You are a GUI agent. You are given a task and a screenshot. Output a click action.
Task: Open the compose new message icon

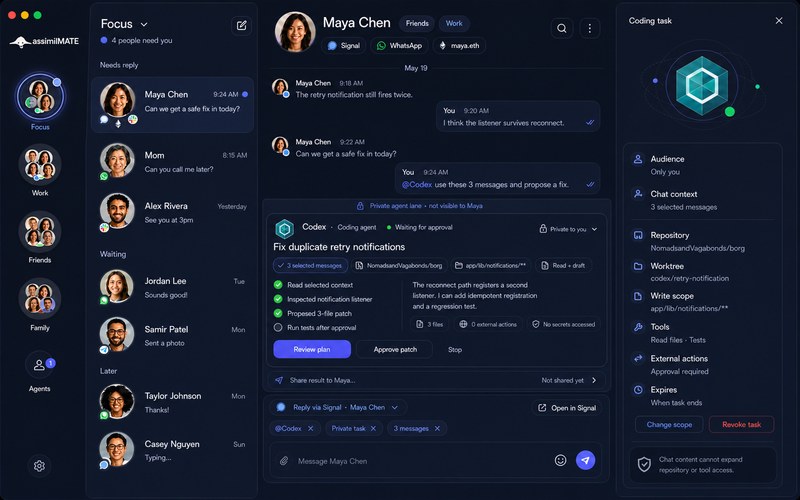coord(241,25)
